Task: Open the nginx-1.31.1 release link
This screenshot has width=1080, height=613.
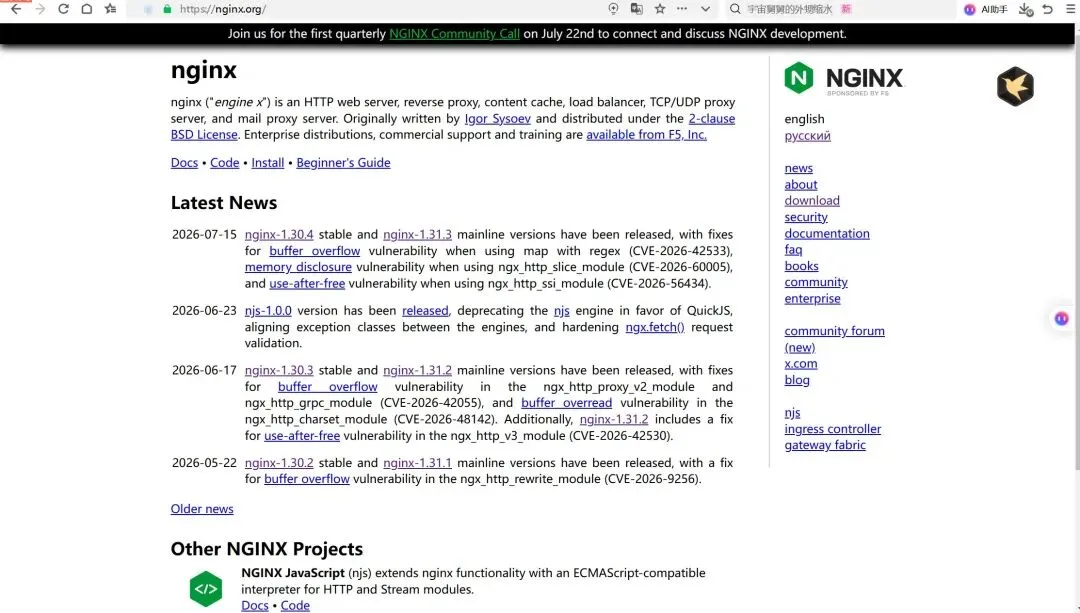Action: click(417, 463)
